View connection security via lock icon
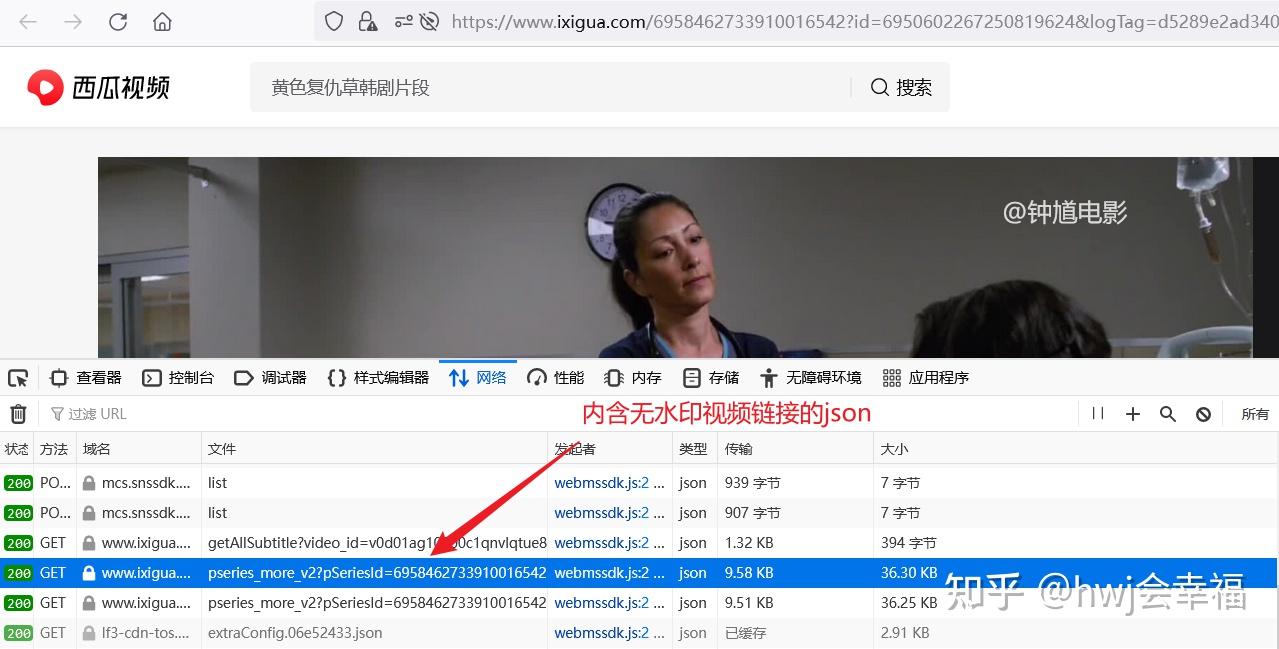 click(x=369, y=21)
